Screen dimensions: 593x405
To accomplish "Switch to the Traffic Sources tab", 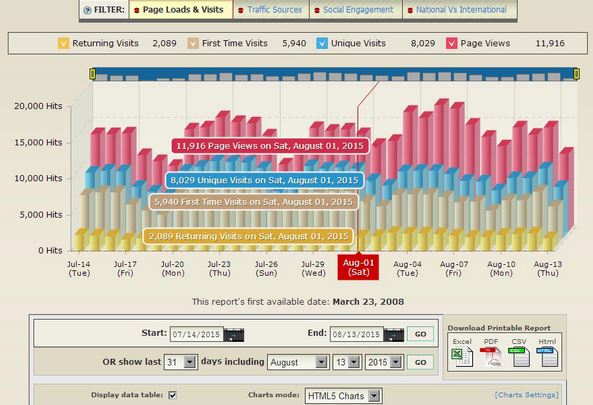I will 271,9.
